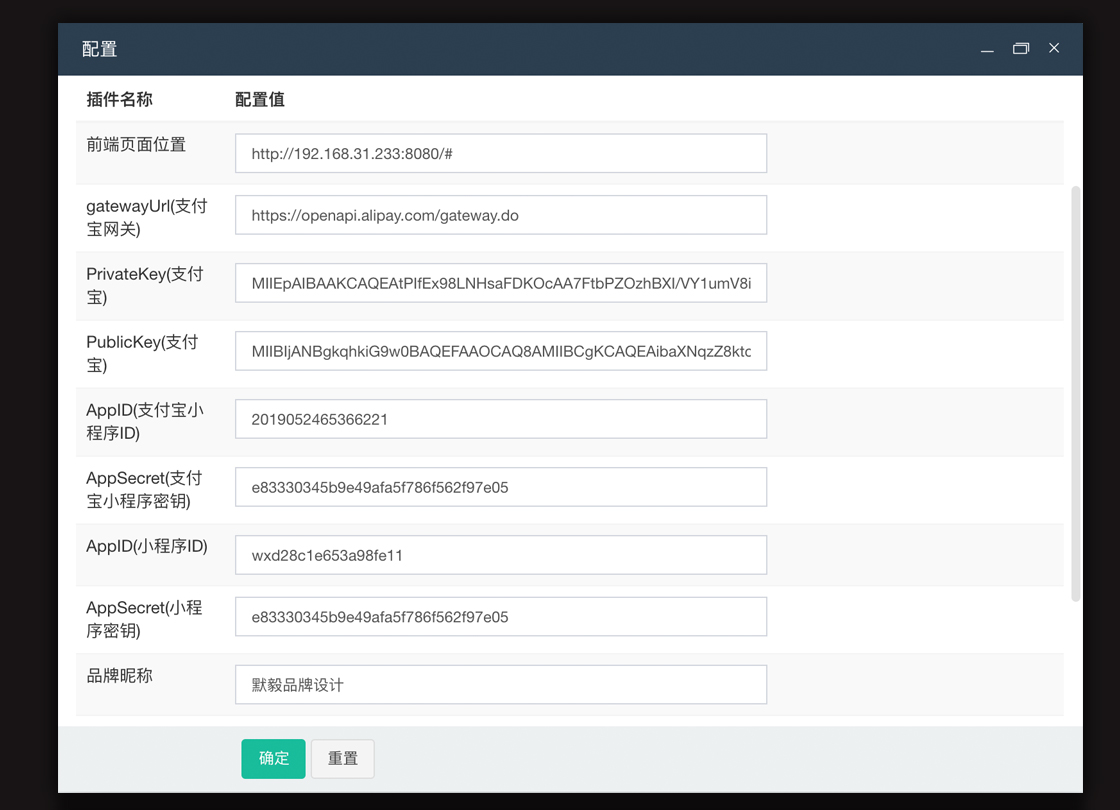Click the AppSecret(支付宝小程序密钥) label

click(144, 489)
